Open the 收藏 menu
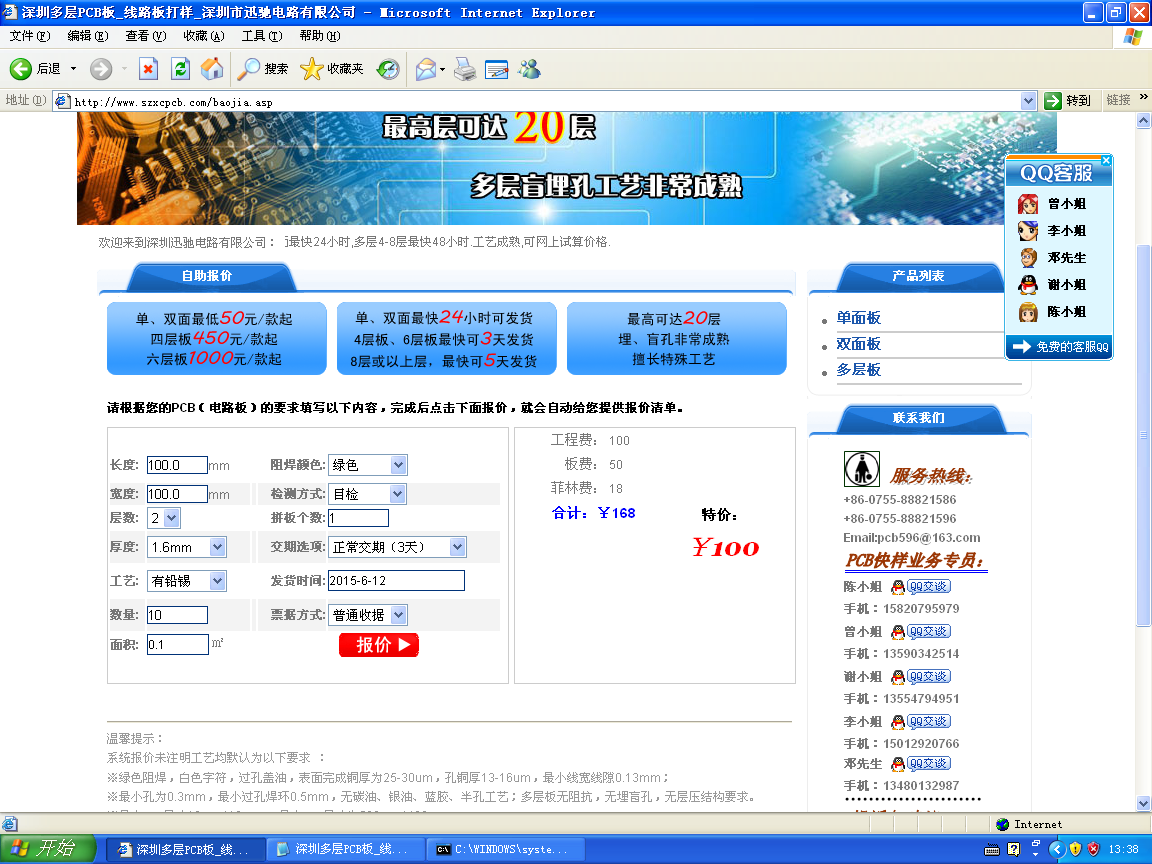The image size is (1152, 864). tap(204, 35)
